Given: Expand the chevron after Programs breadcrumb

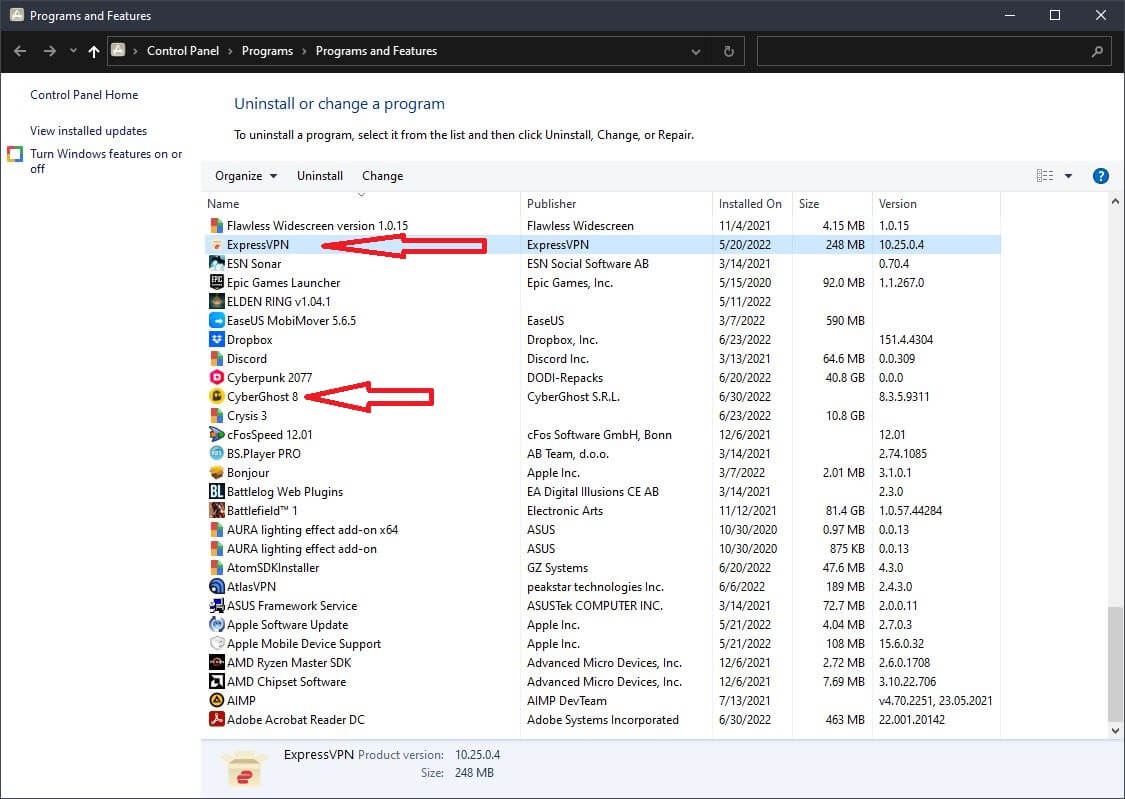Looking at the screenshot, I should pos(304,51).
